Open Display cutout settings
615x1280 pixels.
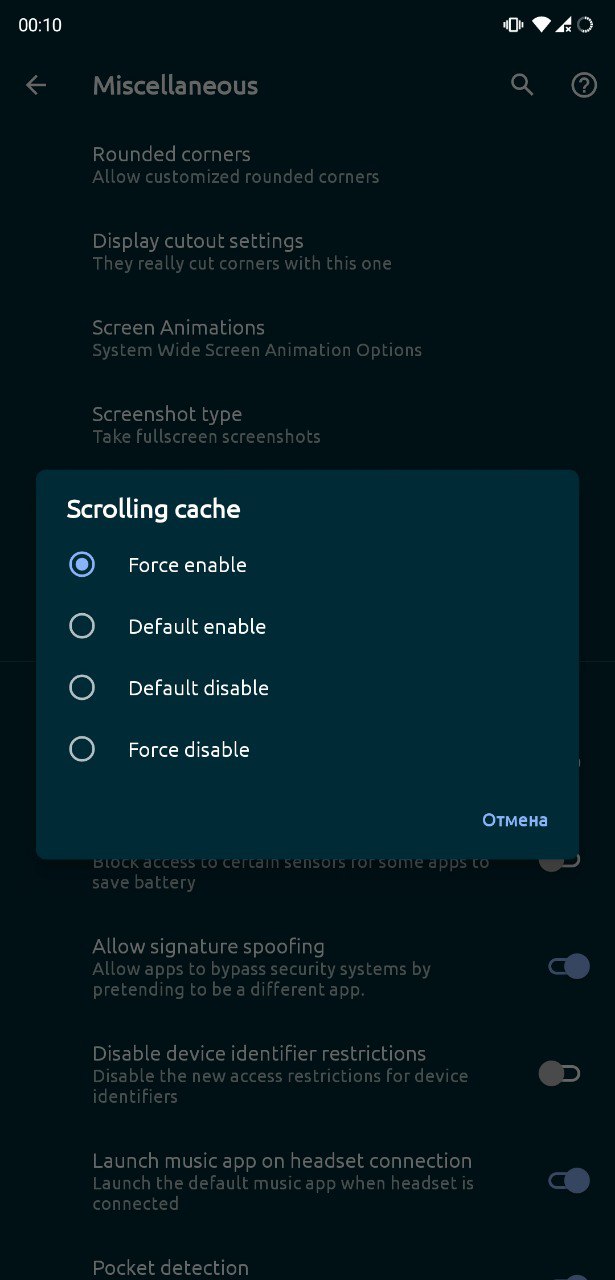[307, 252]
